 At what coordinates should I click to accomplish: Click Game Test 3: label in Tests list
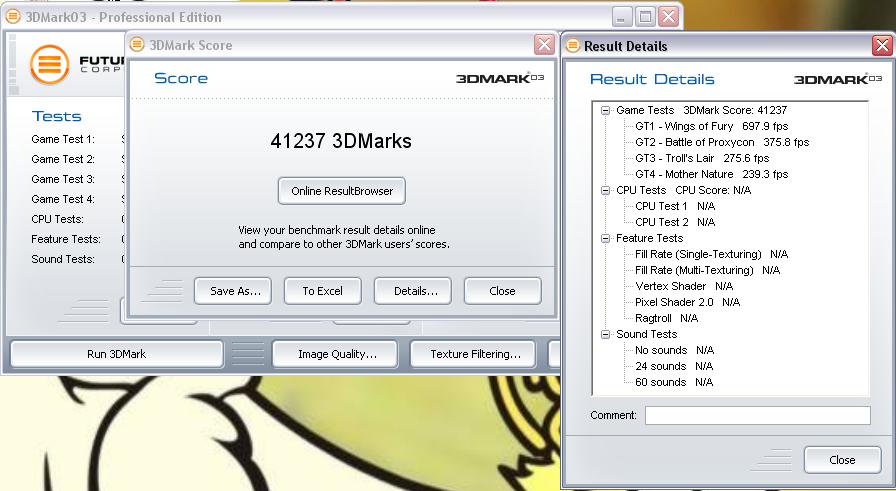63,179
